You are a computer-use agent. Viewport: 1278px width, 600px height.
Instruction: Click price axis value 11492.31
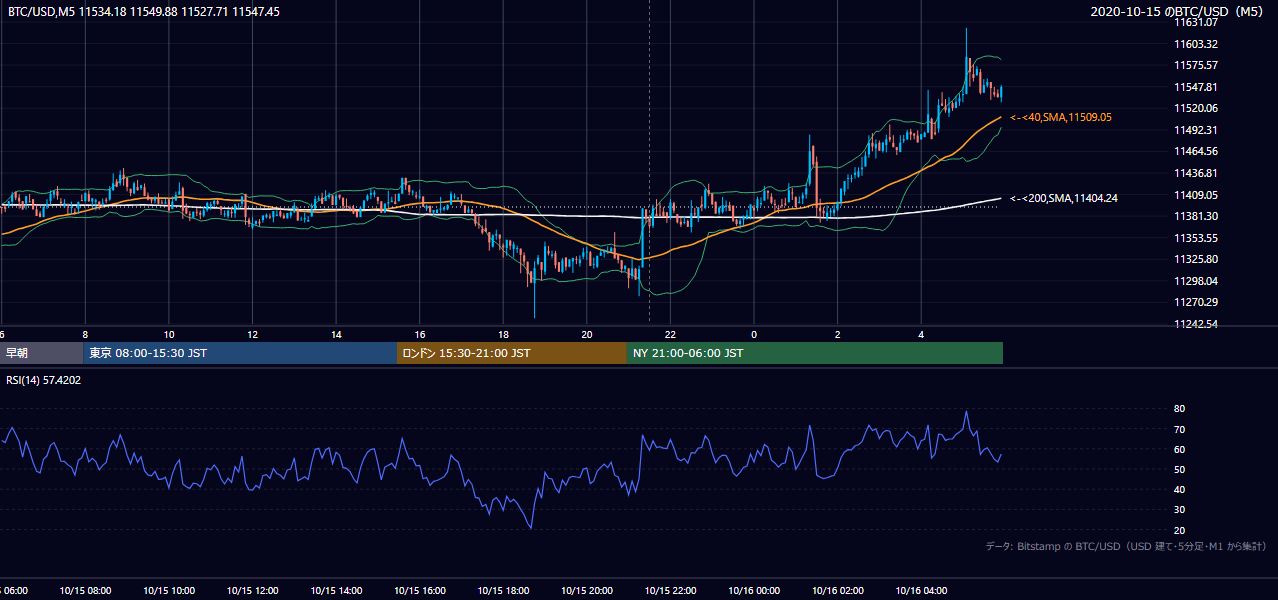click(x=1196, y=130)
